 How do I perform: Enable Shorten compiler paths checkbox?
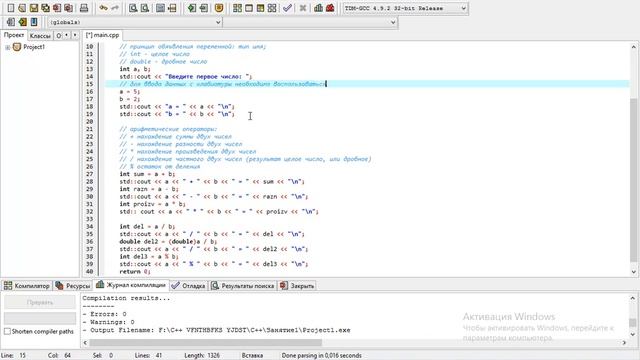click(x=7, y=331)
